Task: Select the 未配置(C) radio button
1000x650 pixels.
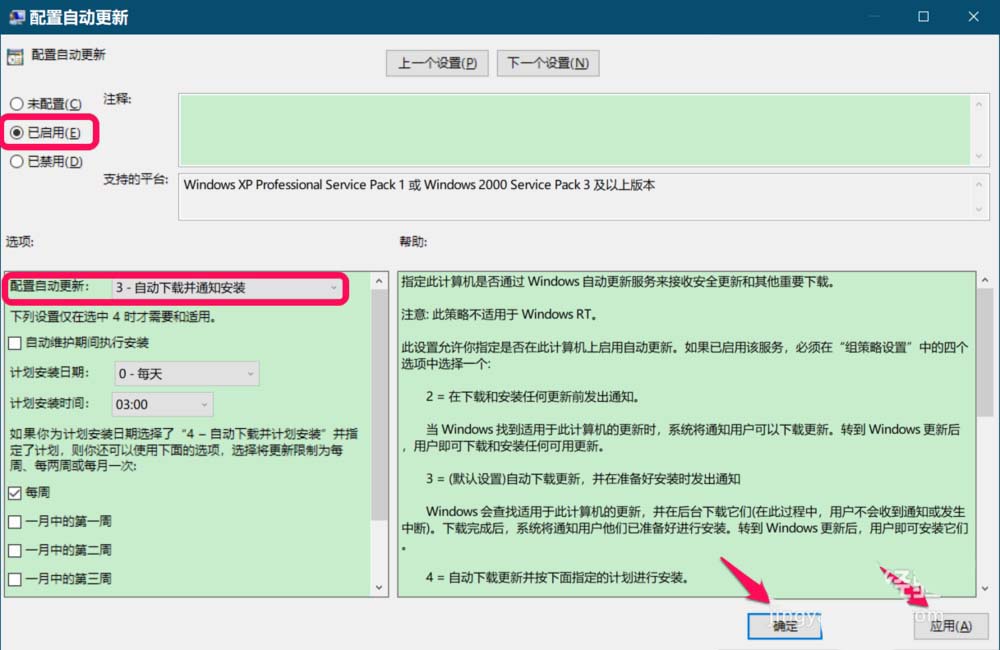Action: 17,104
